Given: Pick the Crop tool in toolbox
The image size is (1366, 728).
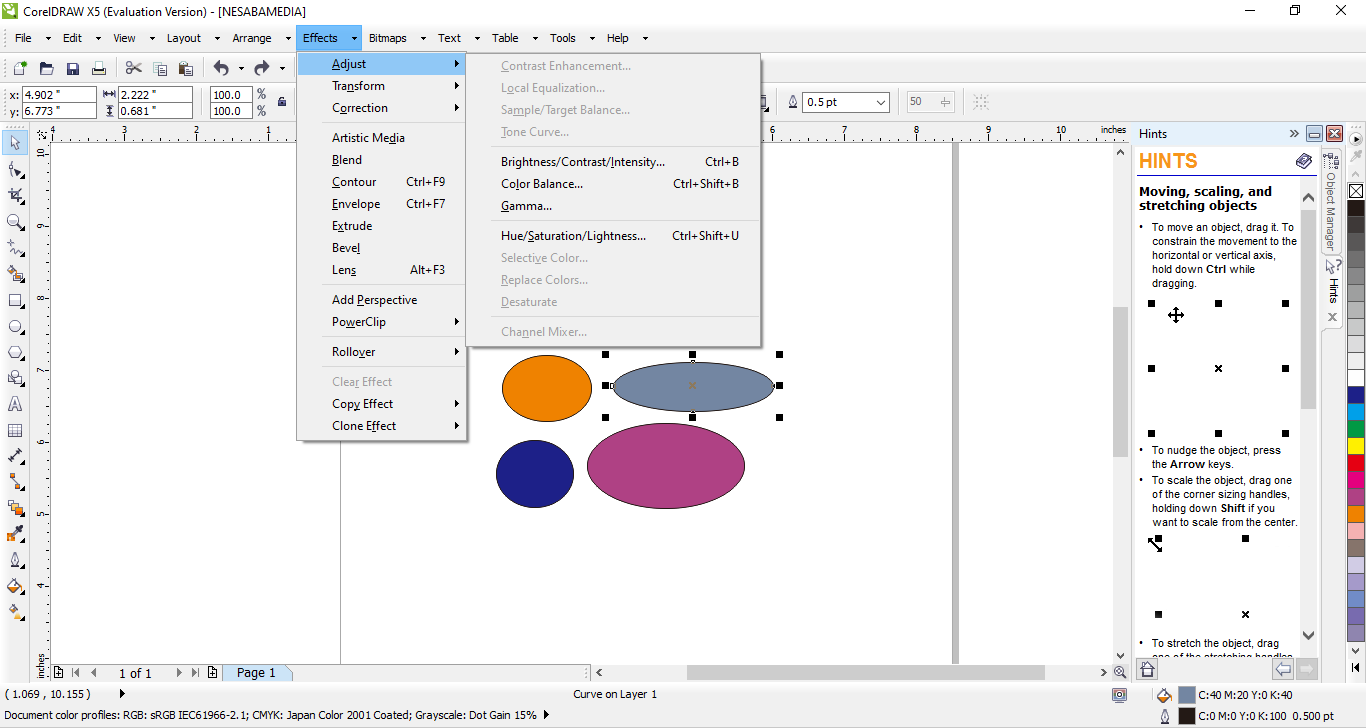Looking at the screenshot, I should [15, 196].
